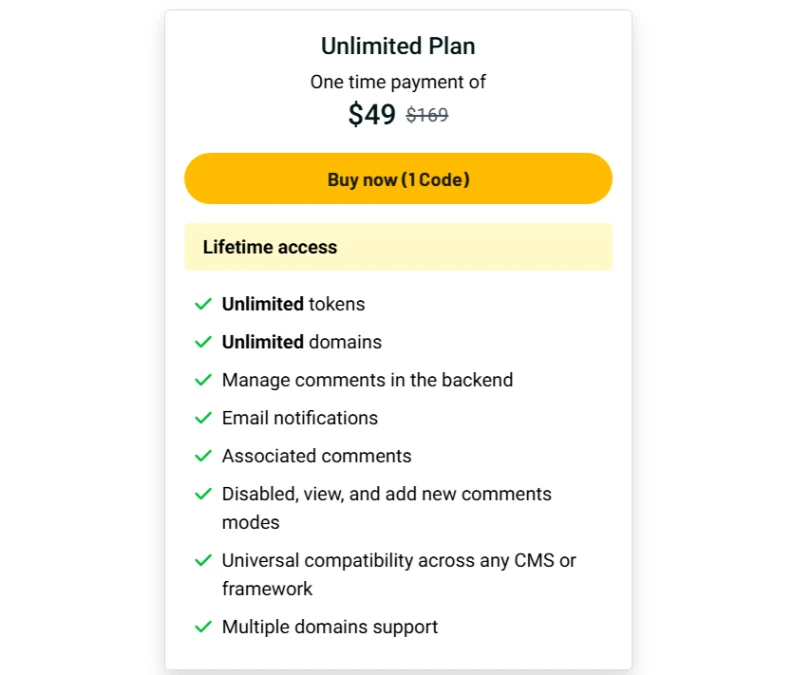Click the checkmark beside Multiple domains support
The height and width of the screenshot is (675, 811).
(203, 626)
